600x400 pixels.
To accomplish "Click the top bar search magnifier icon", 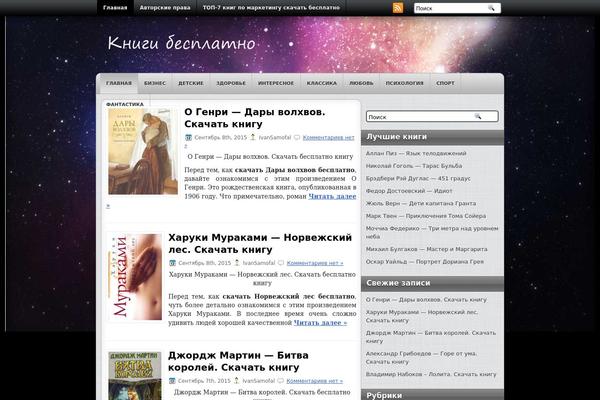I will (x=491, y=8).
